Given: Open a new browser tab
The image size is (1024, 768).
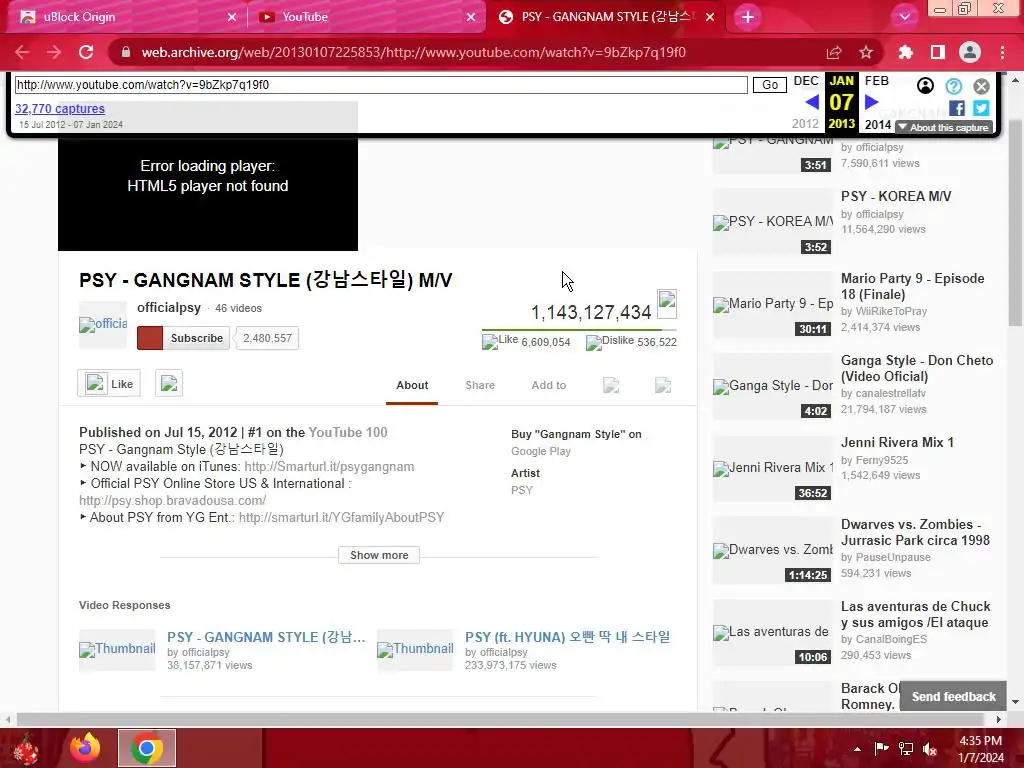Looking at the screenshot, I should (x=748, y=17).
